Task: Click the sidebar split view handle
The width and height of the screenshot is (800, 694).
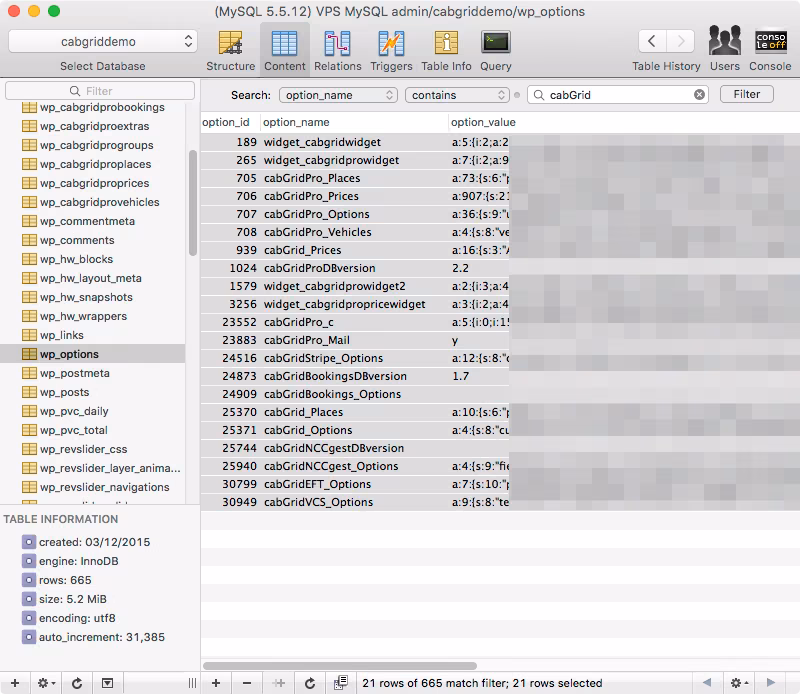Action: pyautogui.click(x=192, y=683)
